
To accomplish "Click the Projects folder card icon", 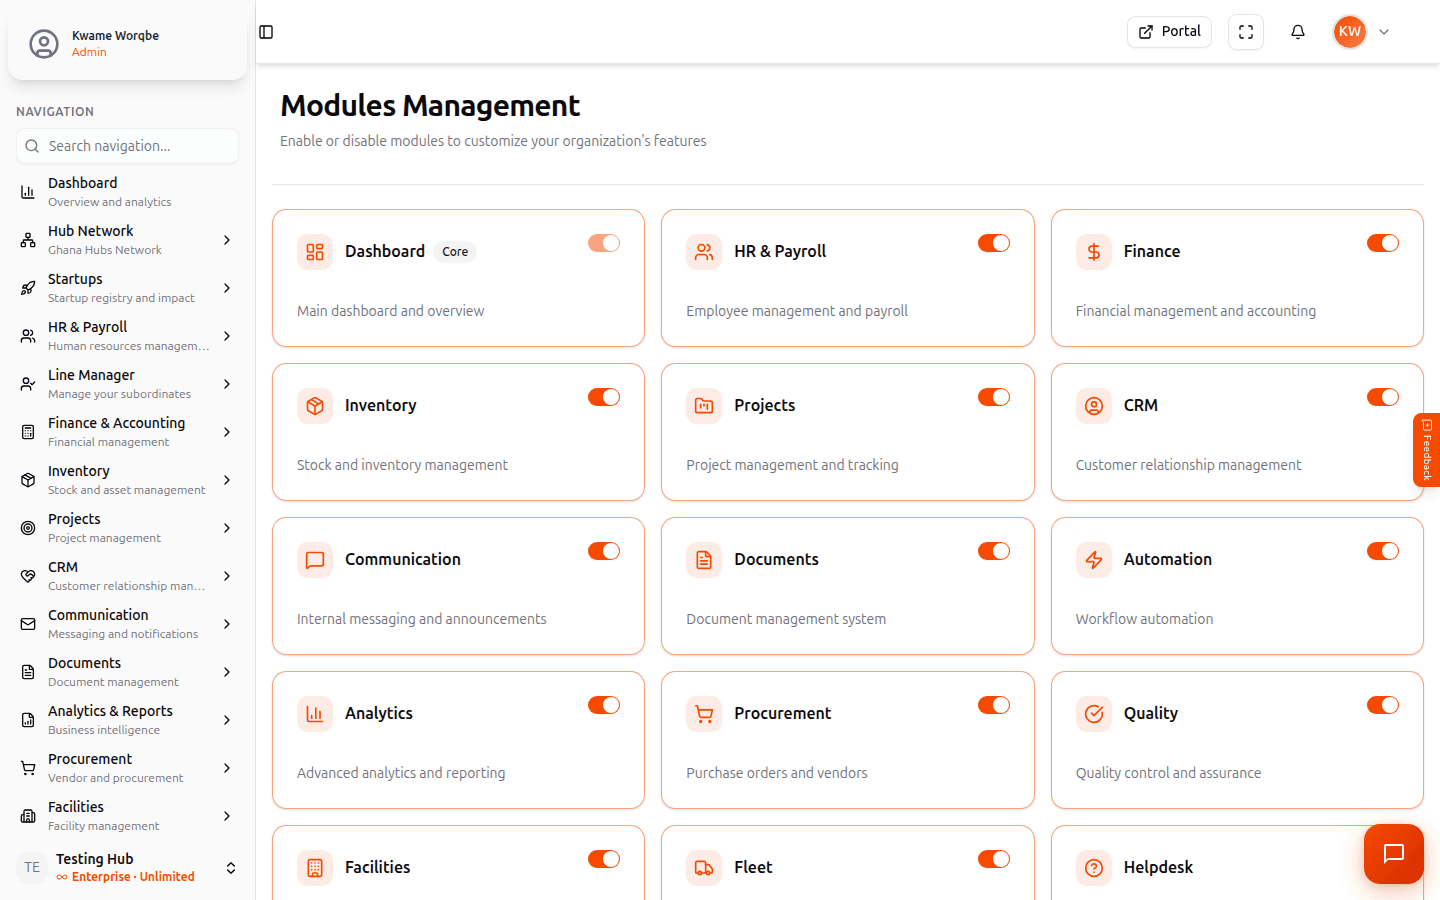I will click(x=704, y=406).
